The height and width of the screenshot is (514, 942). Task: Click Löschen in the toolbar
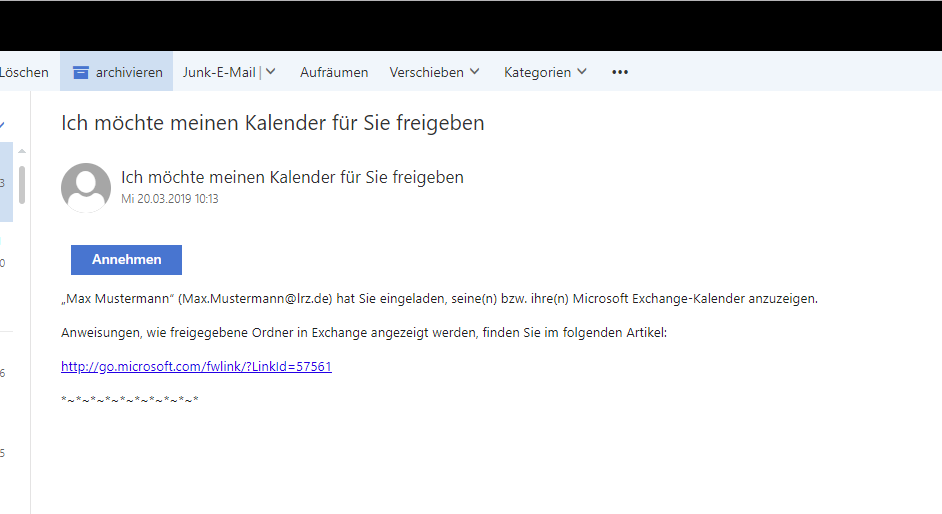click(x=24, y=72)
